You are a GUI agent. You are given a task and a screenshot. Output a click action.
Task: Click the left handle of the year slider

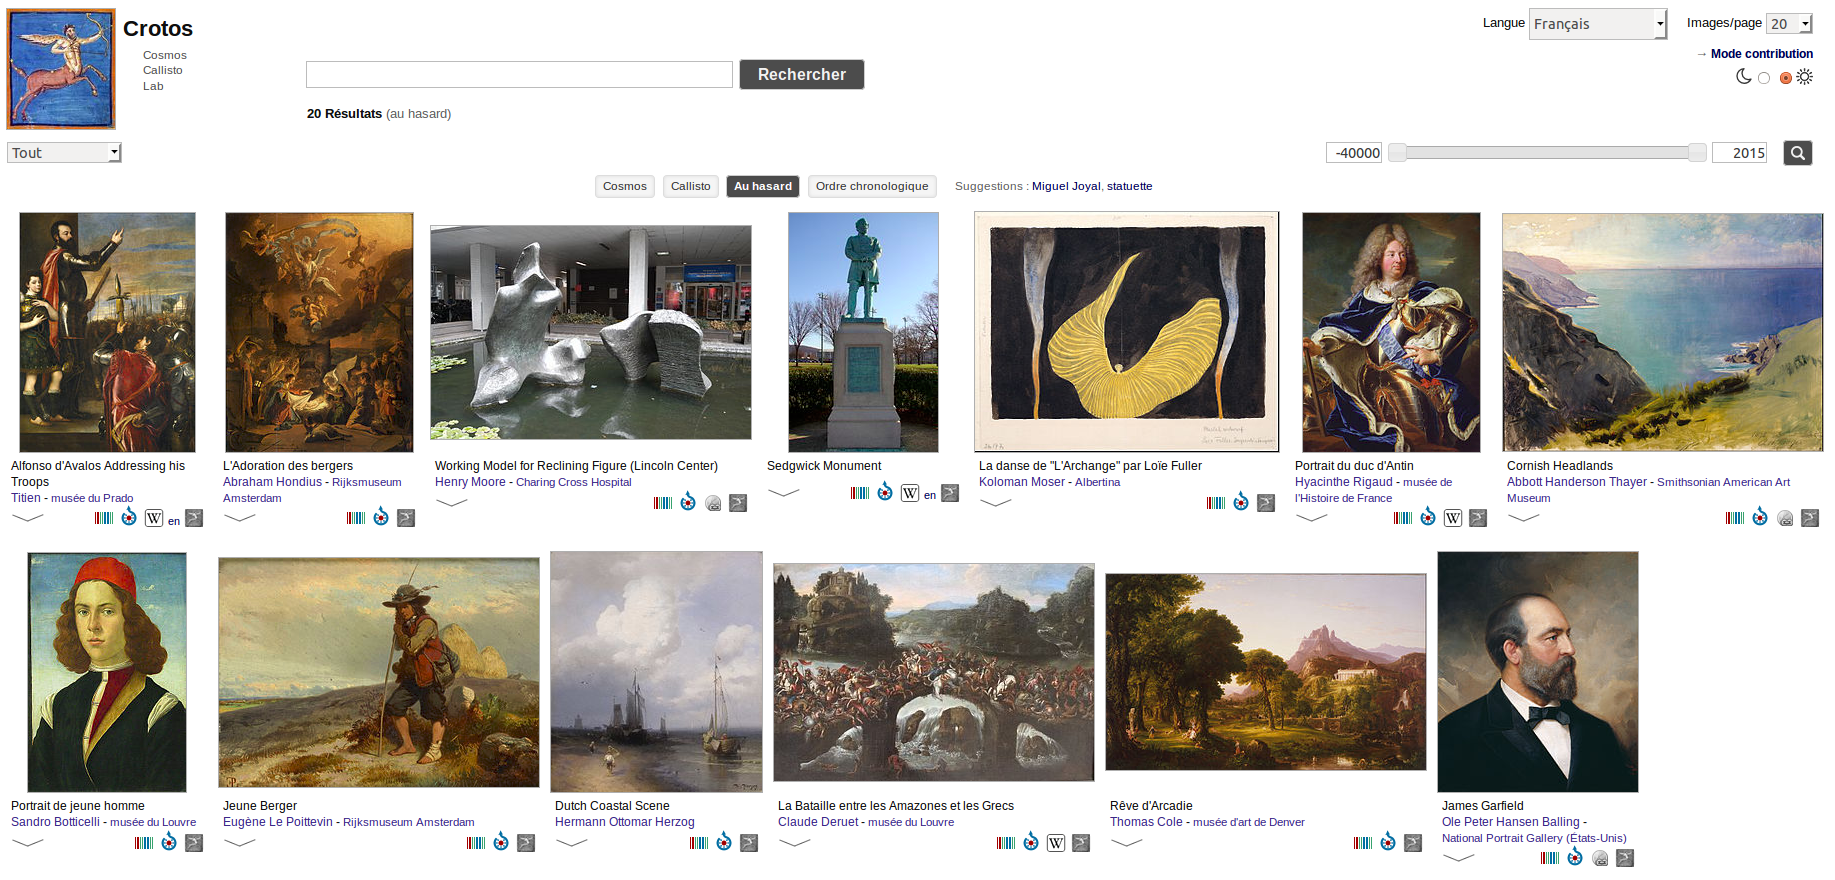pyautogui.click(x=1398, y=152)
